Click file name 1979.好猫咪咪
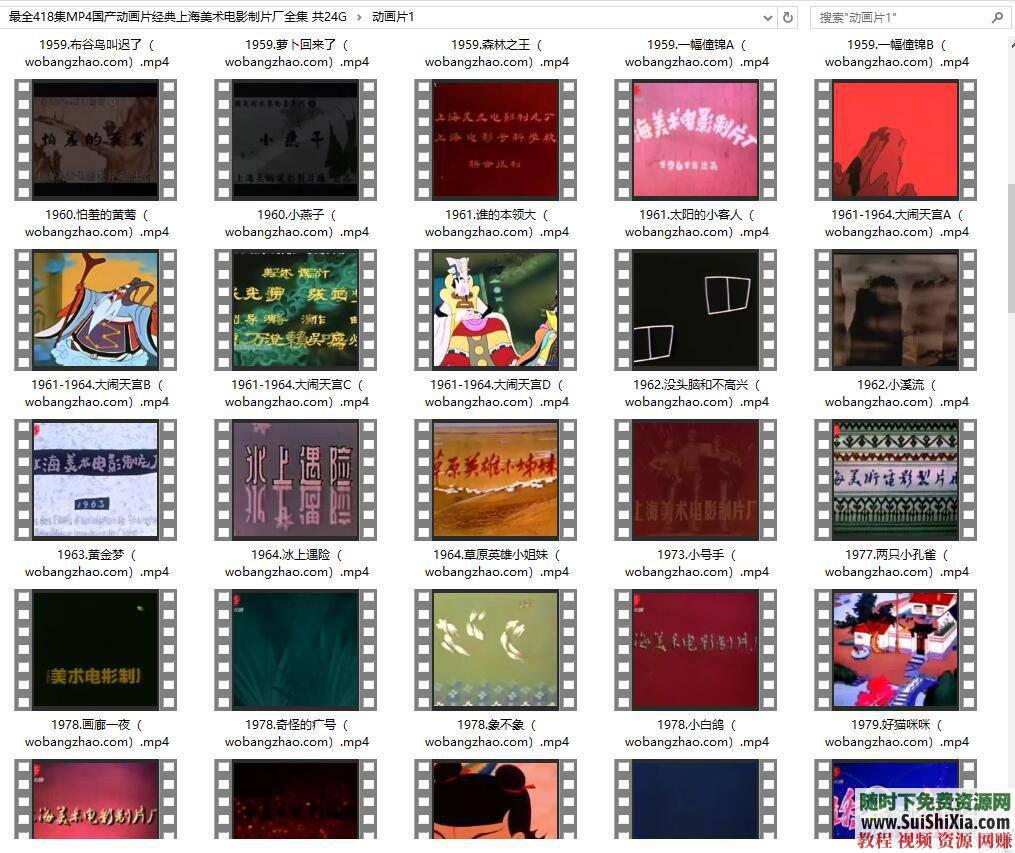Screen dimensions: 1015x853 pos(897,734)
